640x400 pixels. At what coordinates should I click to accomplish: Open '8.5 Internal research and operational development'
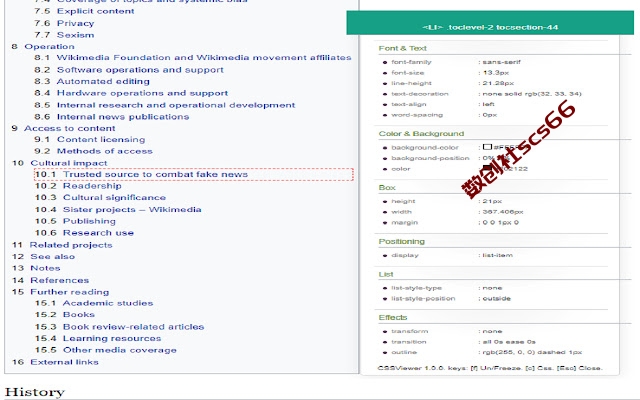[164, 105]
